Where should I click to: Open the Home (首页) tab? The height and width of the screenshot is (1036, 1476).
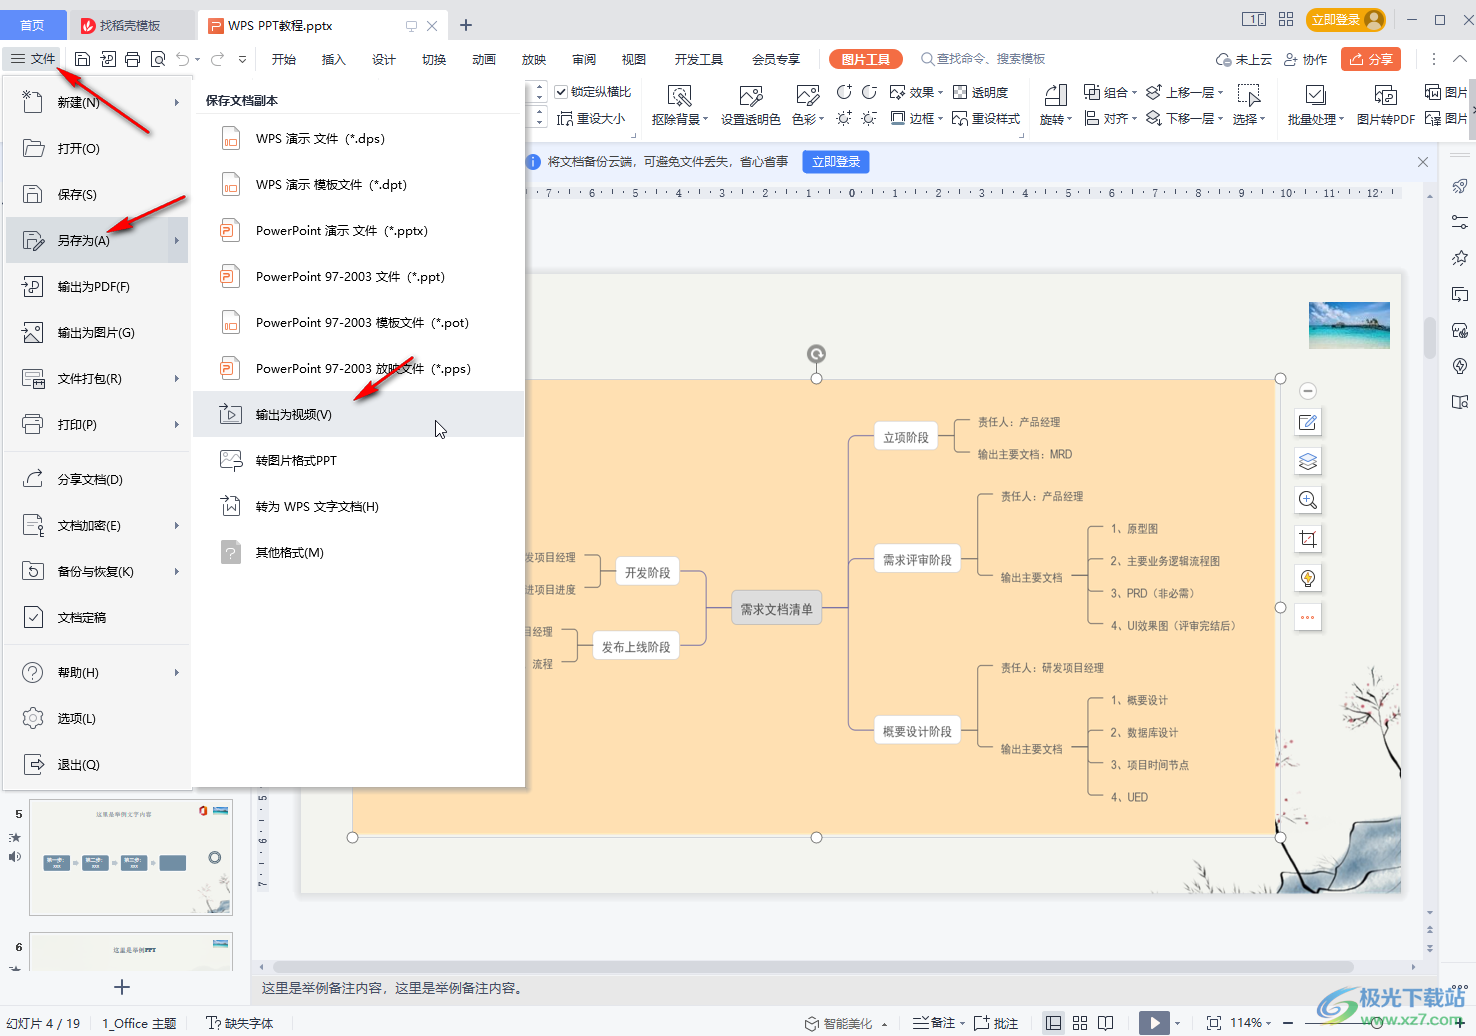coord(32,25)
